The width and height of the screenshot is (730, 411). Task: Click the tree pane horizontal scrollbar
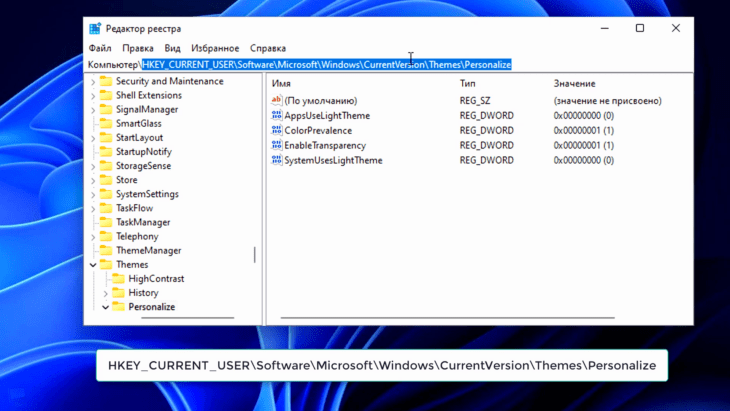pyautogui.click(x=187, y=318)
